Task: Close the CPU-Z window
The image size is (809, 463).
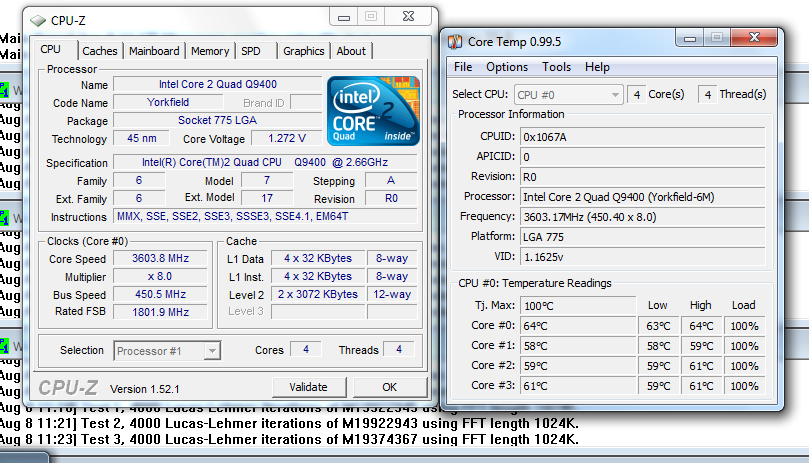Action: 408,17
